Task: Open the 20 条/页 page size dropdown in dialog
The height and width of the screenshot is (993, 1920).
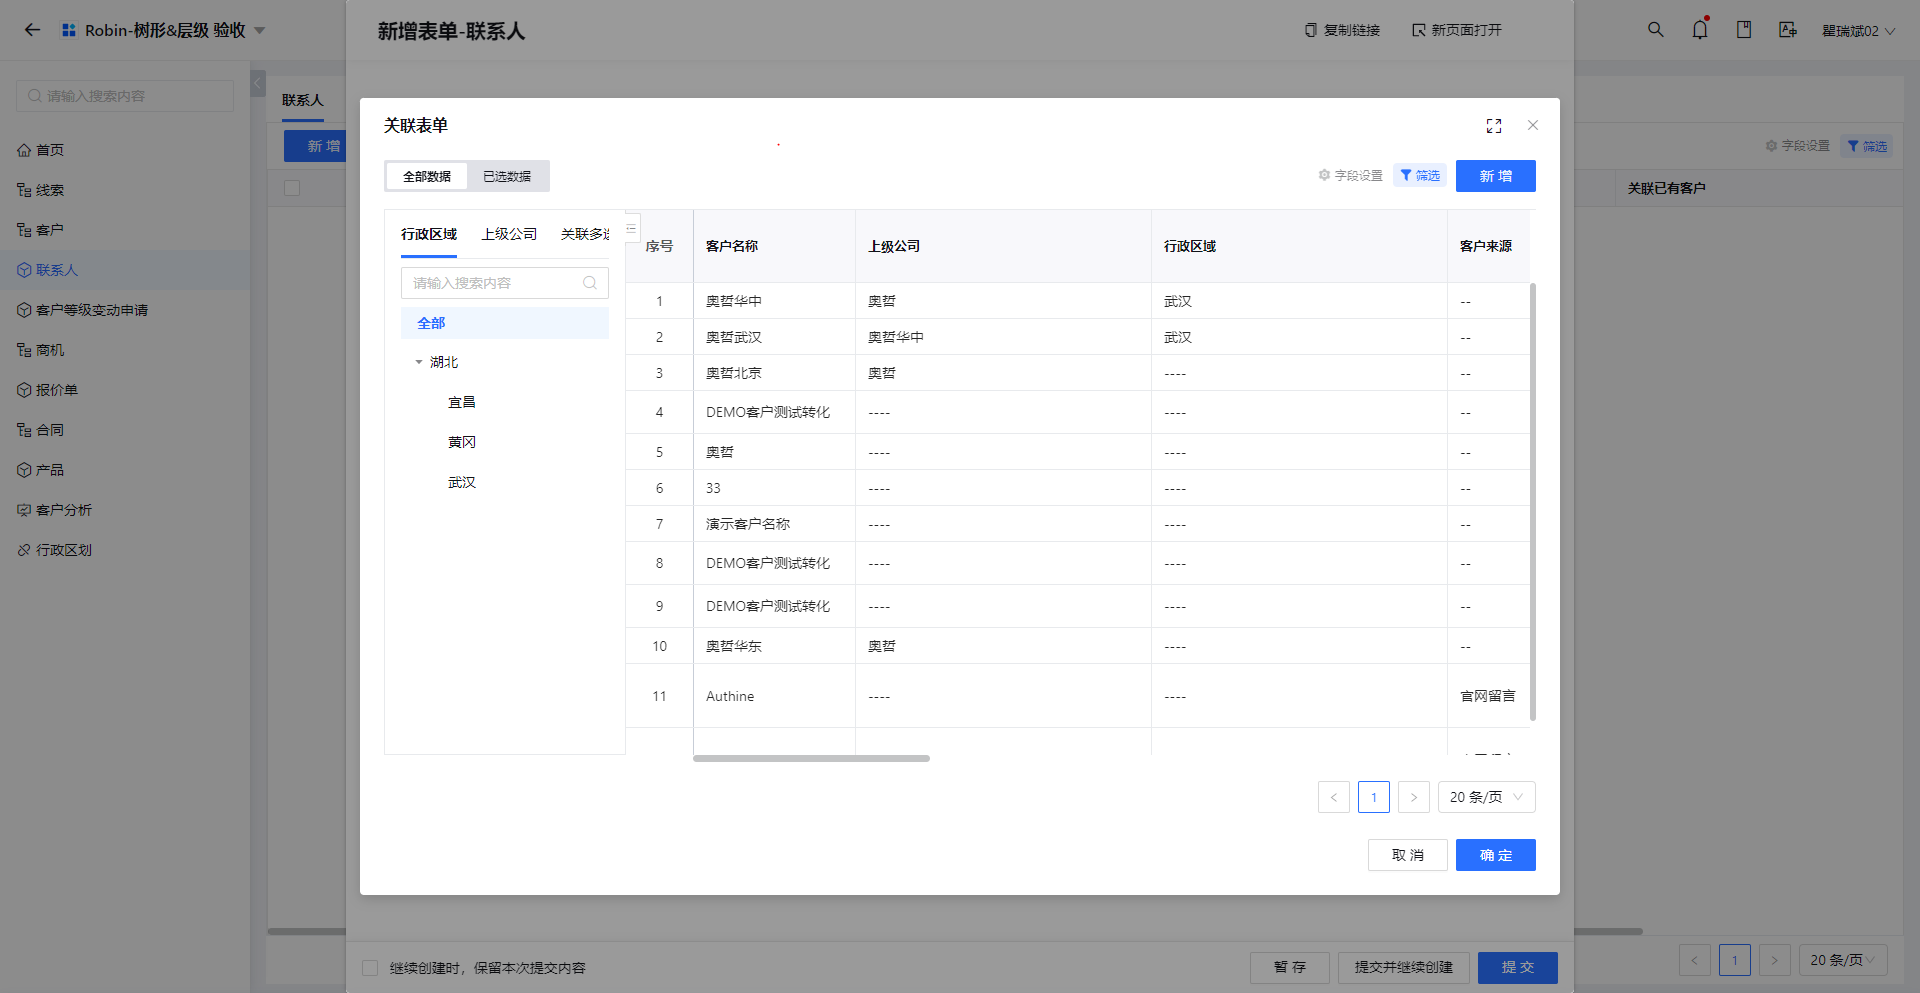Action: (1487, 797)
